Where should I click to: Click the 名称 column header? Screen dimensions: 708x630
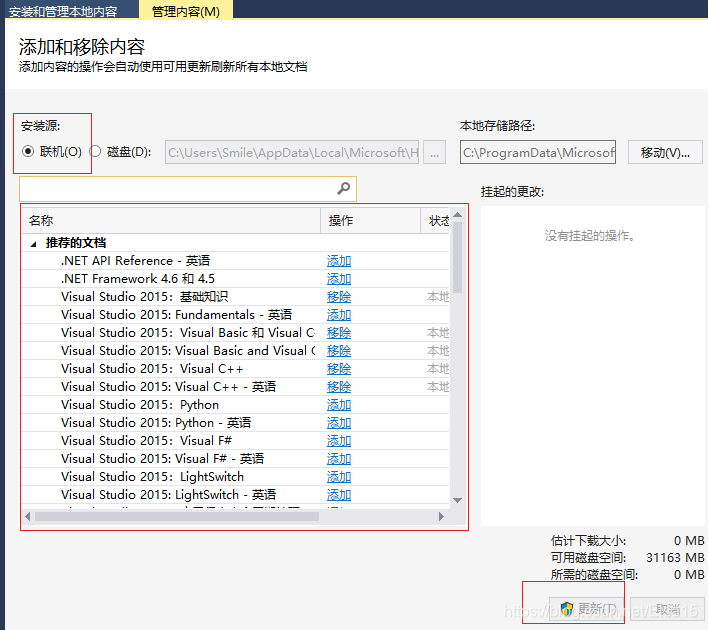pos(171,220)
